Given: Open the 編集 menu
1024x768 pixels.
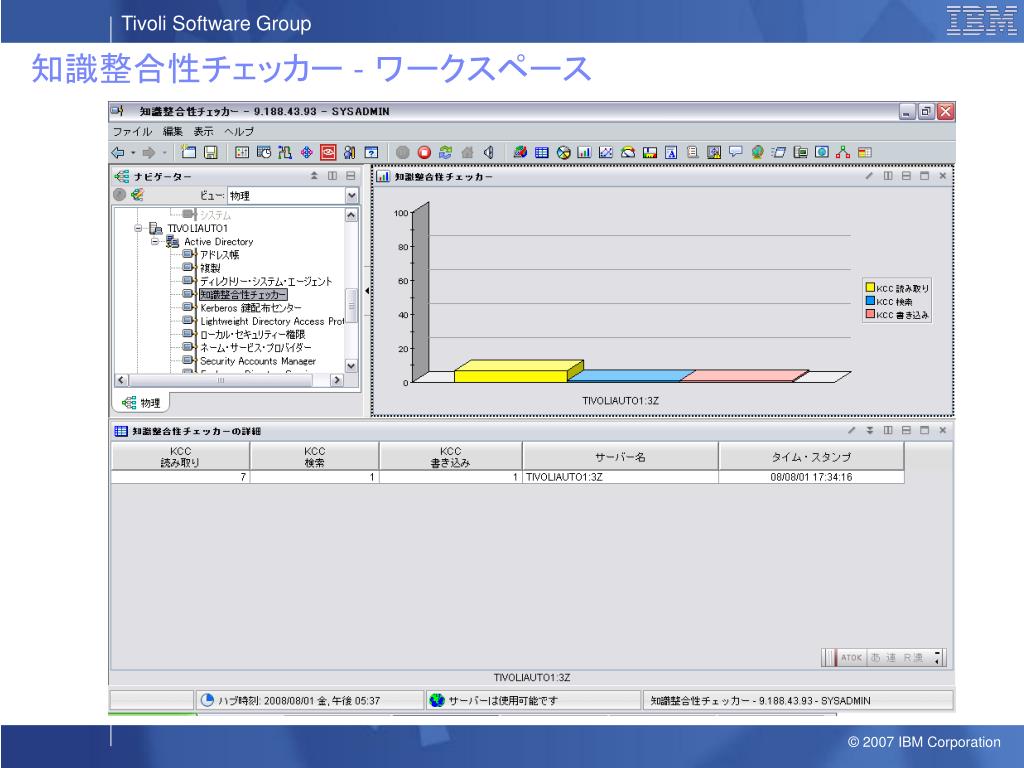Looking at the screenshot, I should [173, 131].
